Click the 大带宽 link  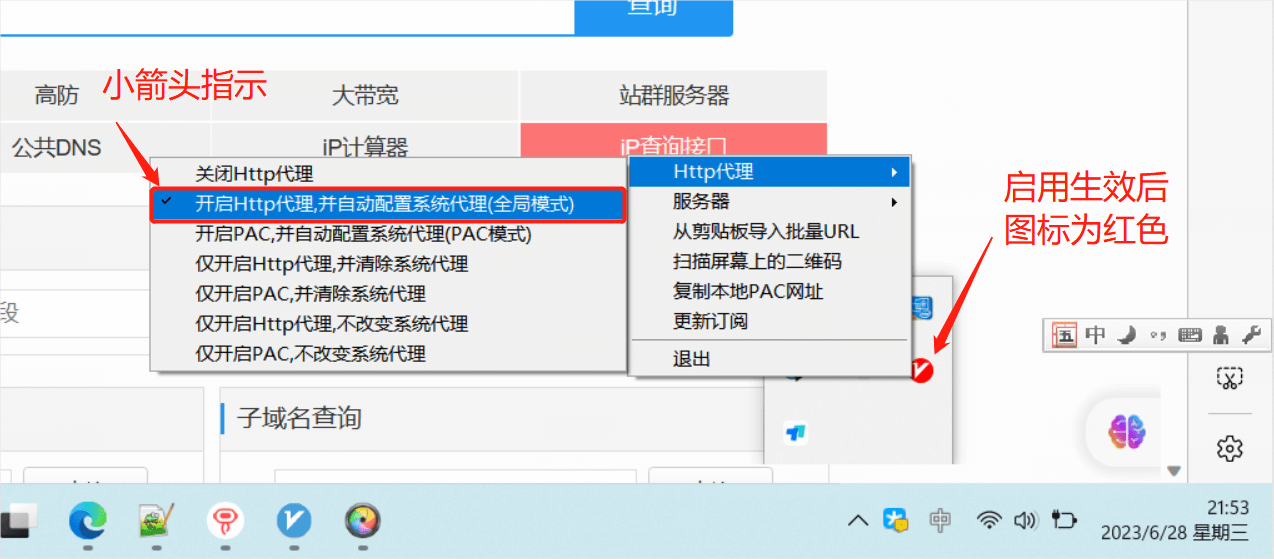pyautogui.click(x=365, y=95)
